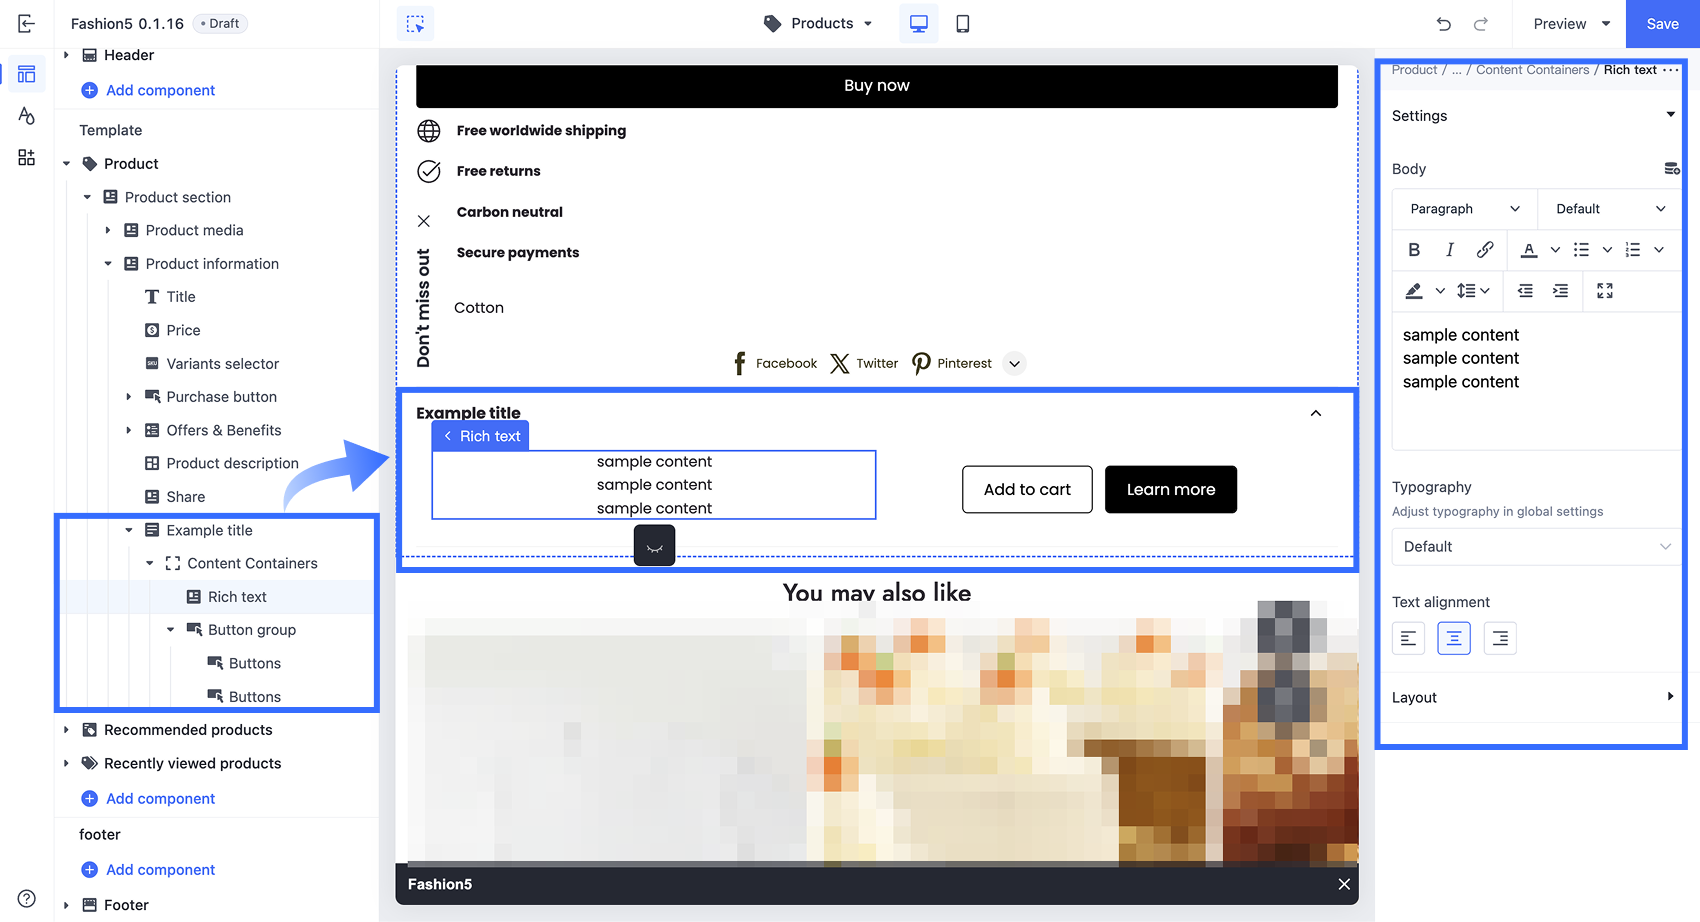Screen dimensions: 1700x922
Task: Set text alignment to right
Action: 1500,638
